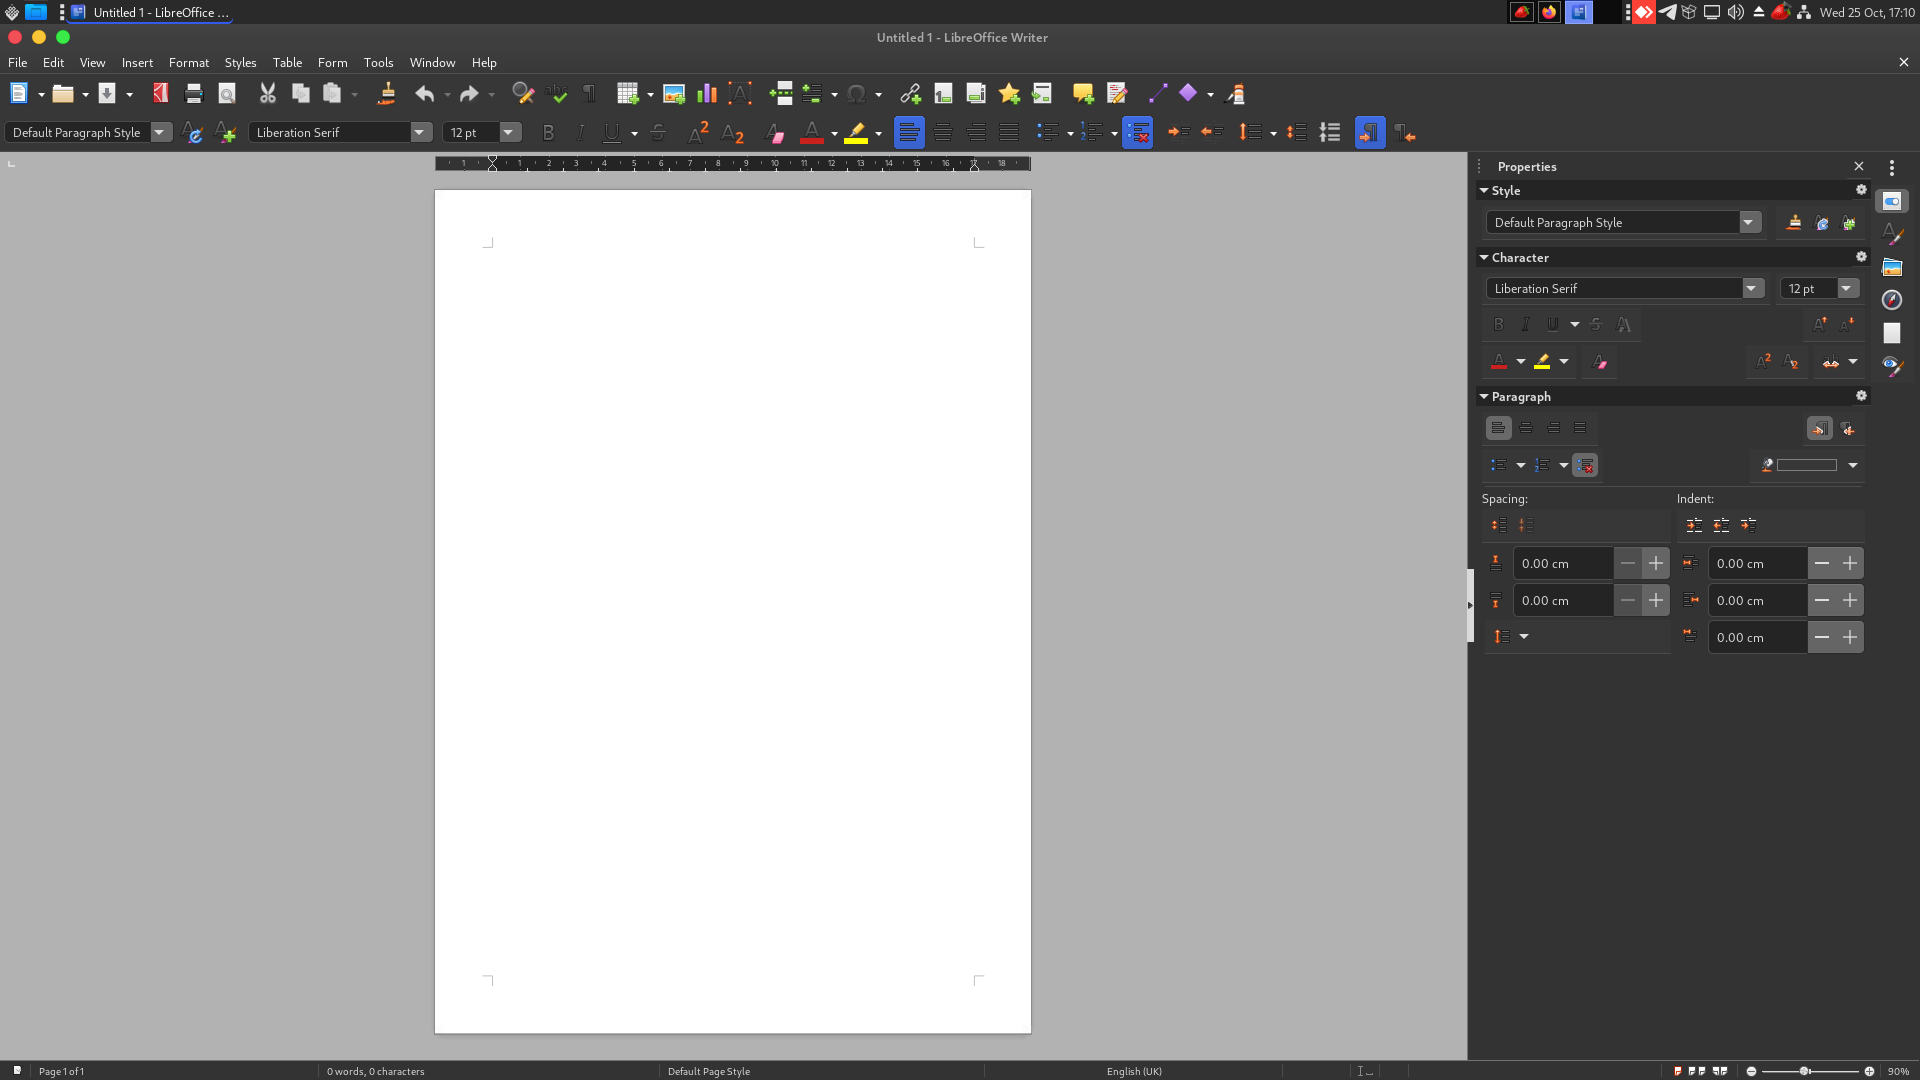Image resolution: width=1920 pixels, height=1080 pixels.
Task: Click English (UK) language in status bar
Action: 1134,1071
